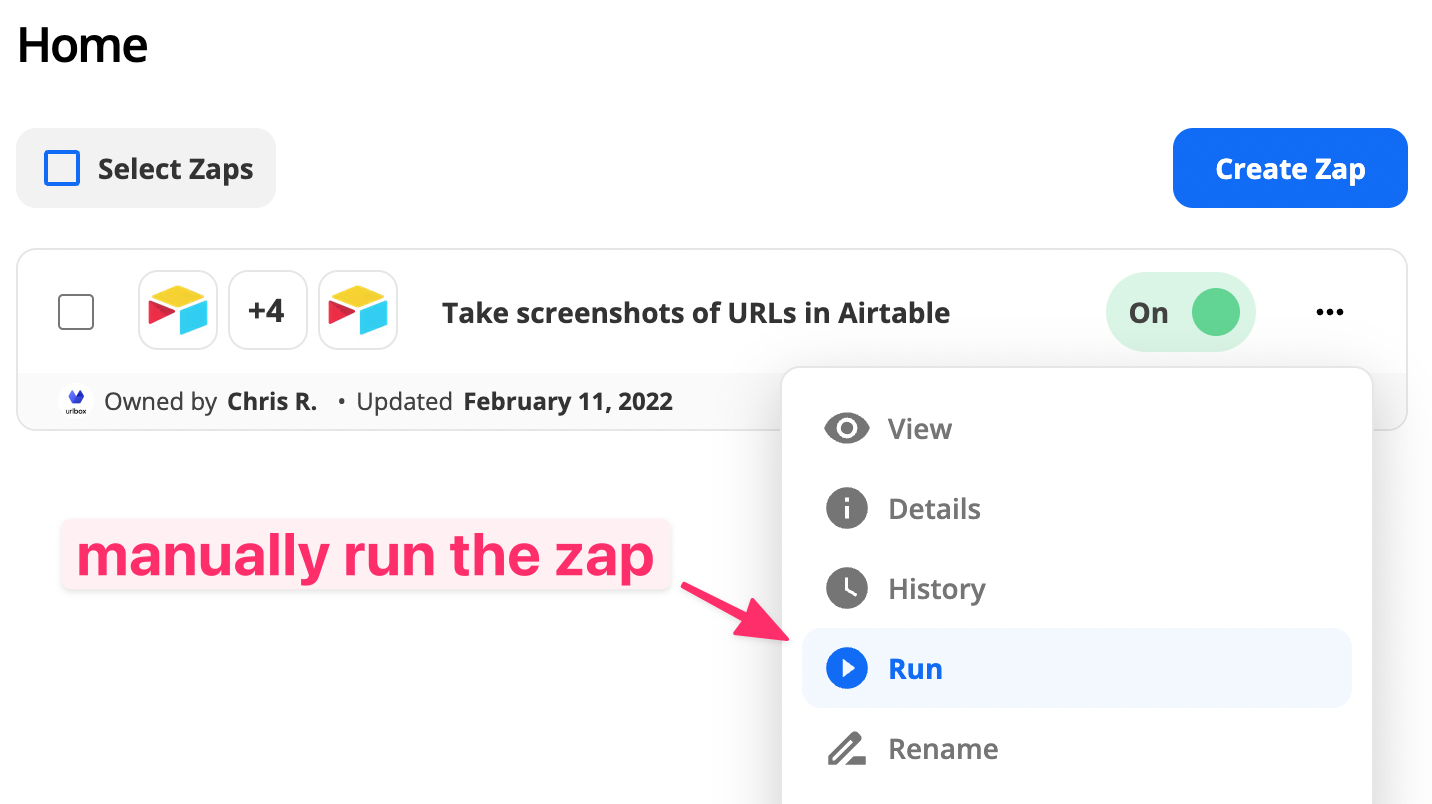This screenshot has width=1432, height=804.
Task: Expand the +4 hidden steps badge
Action: click(267, 310)
